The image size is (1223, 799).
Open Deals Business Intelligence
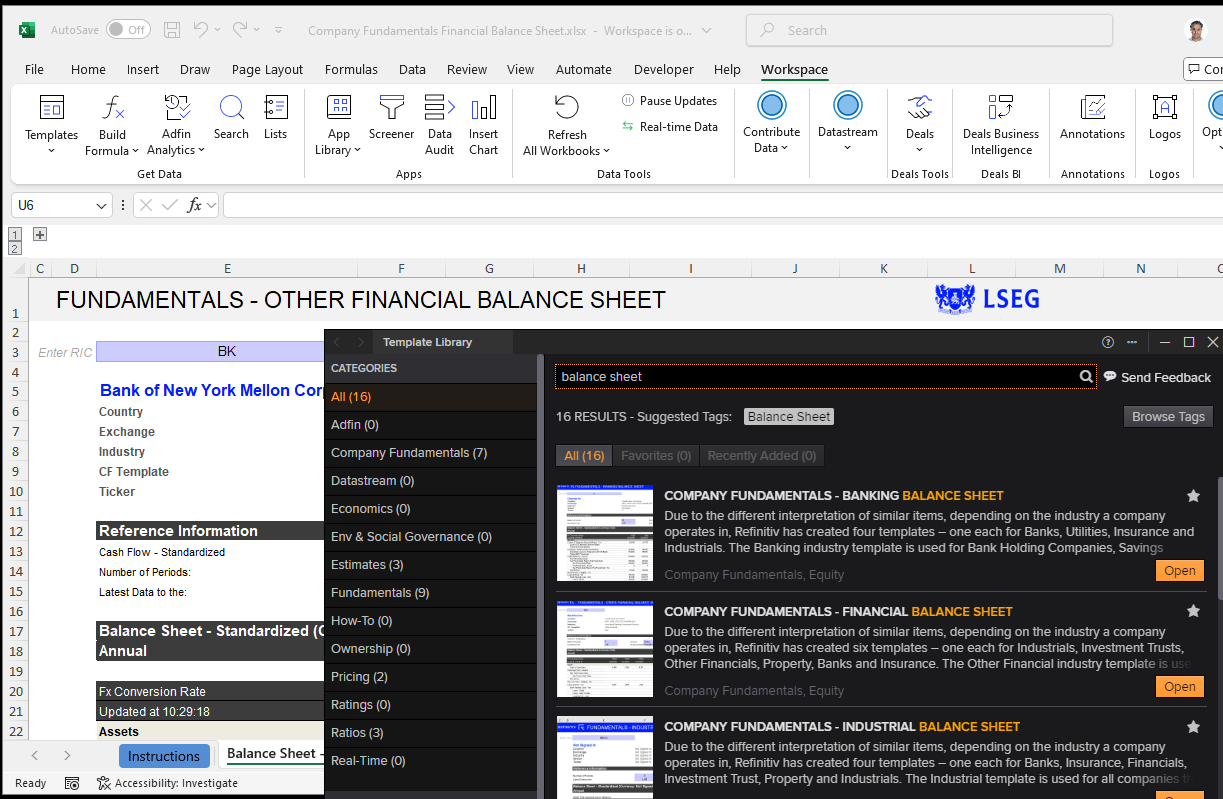1001,124
